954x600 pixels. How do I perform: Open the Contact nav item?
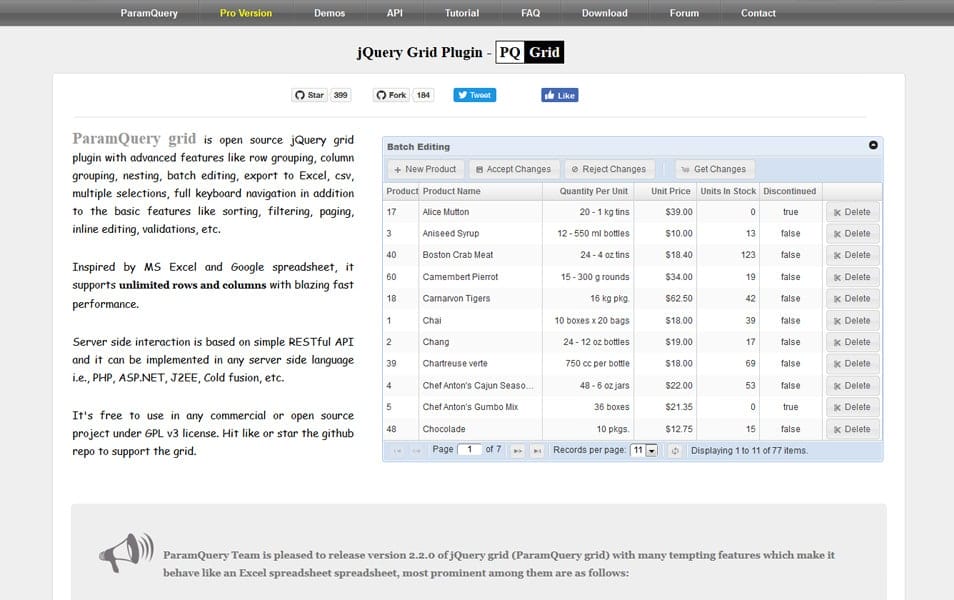point(757,13)
